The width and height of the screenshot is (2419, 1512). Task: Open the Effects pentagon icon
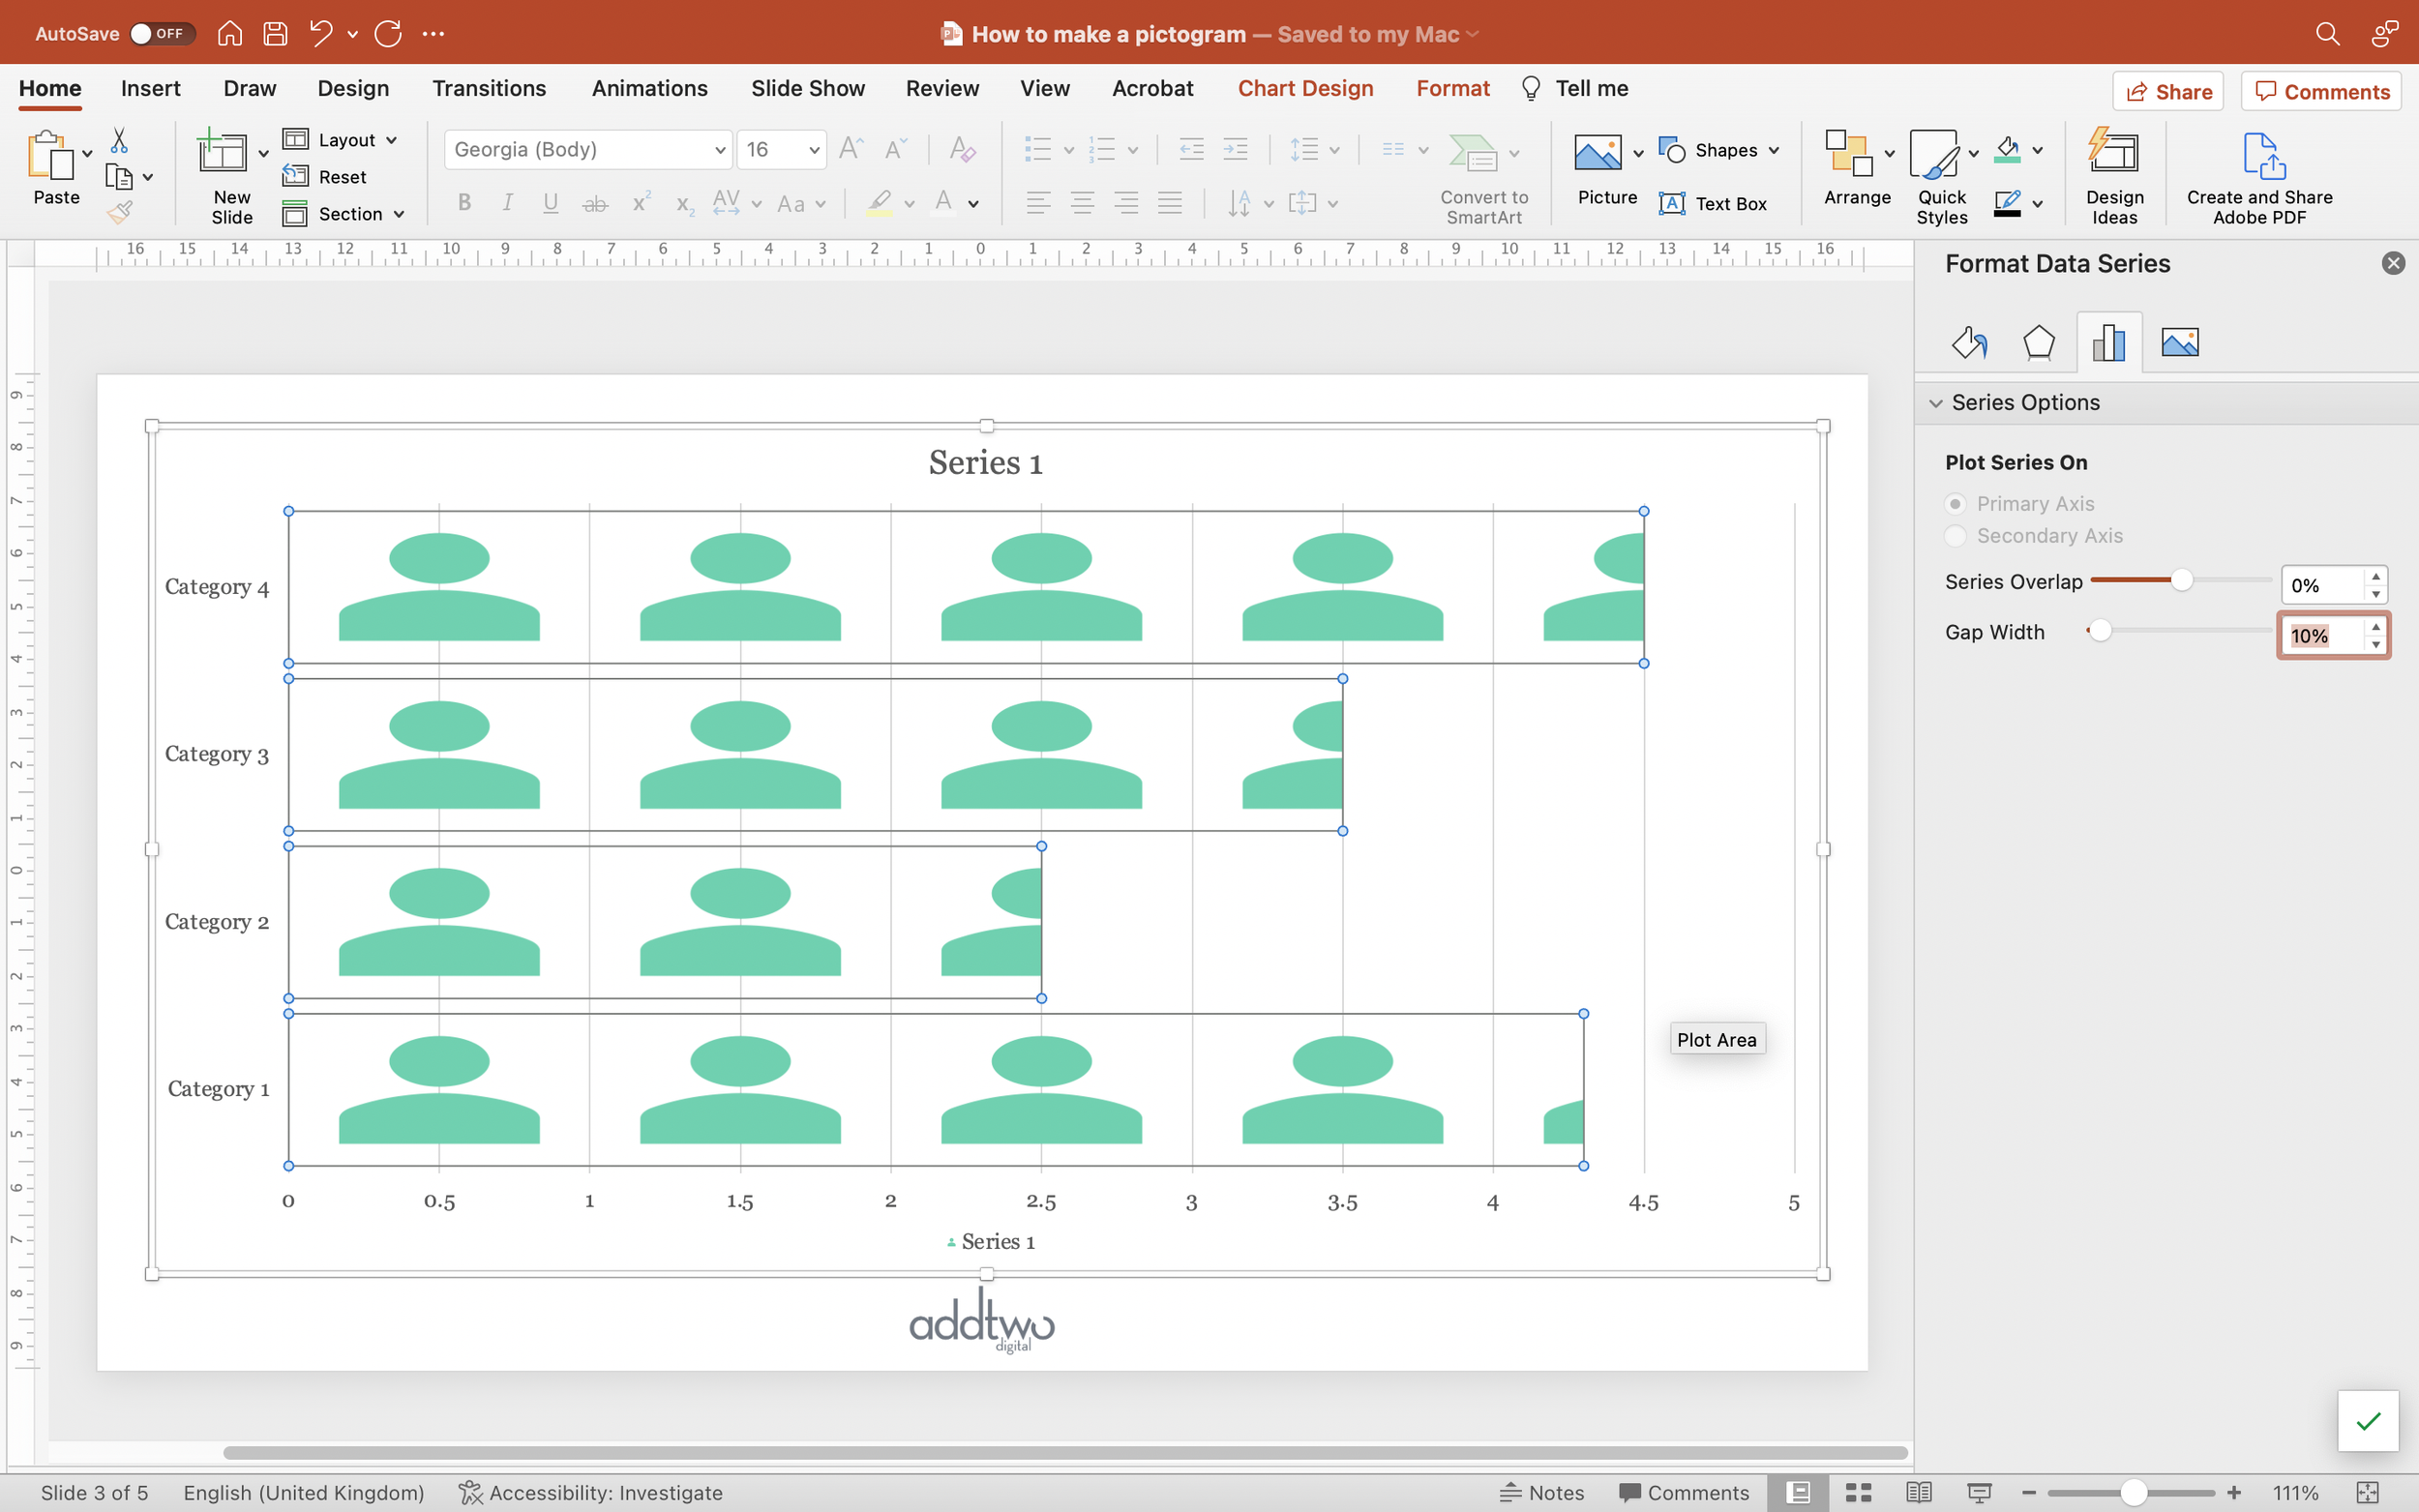point(2038,343)
